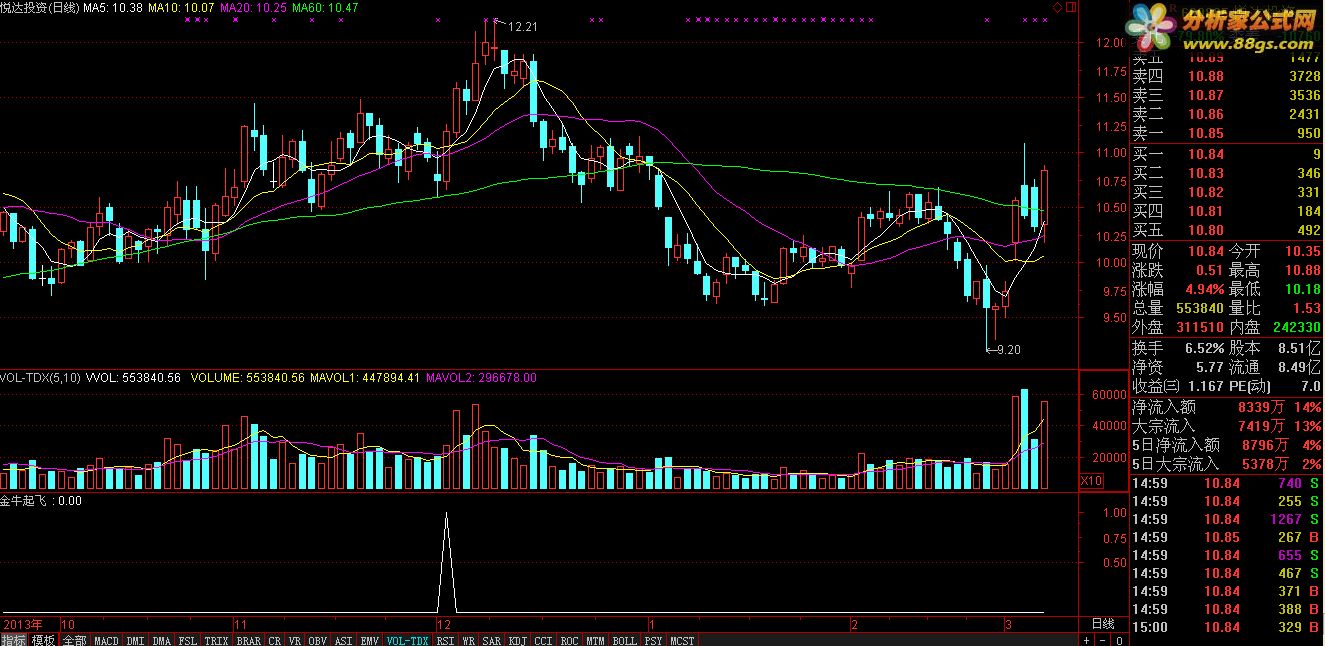Viewport: 1325px width, 646px height.
Task: Switch to the TRIX indicator tab
Action: coord(216,639)
